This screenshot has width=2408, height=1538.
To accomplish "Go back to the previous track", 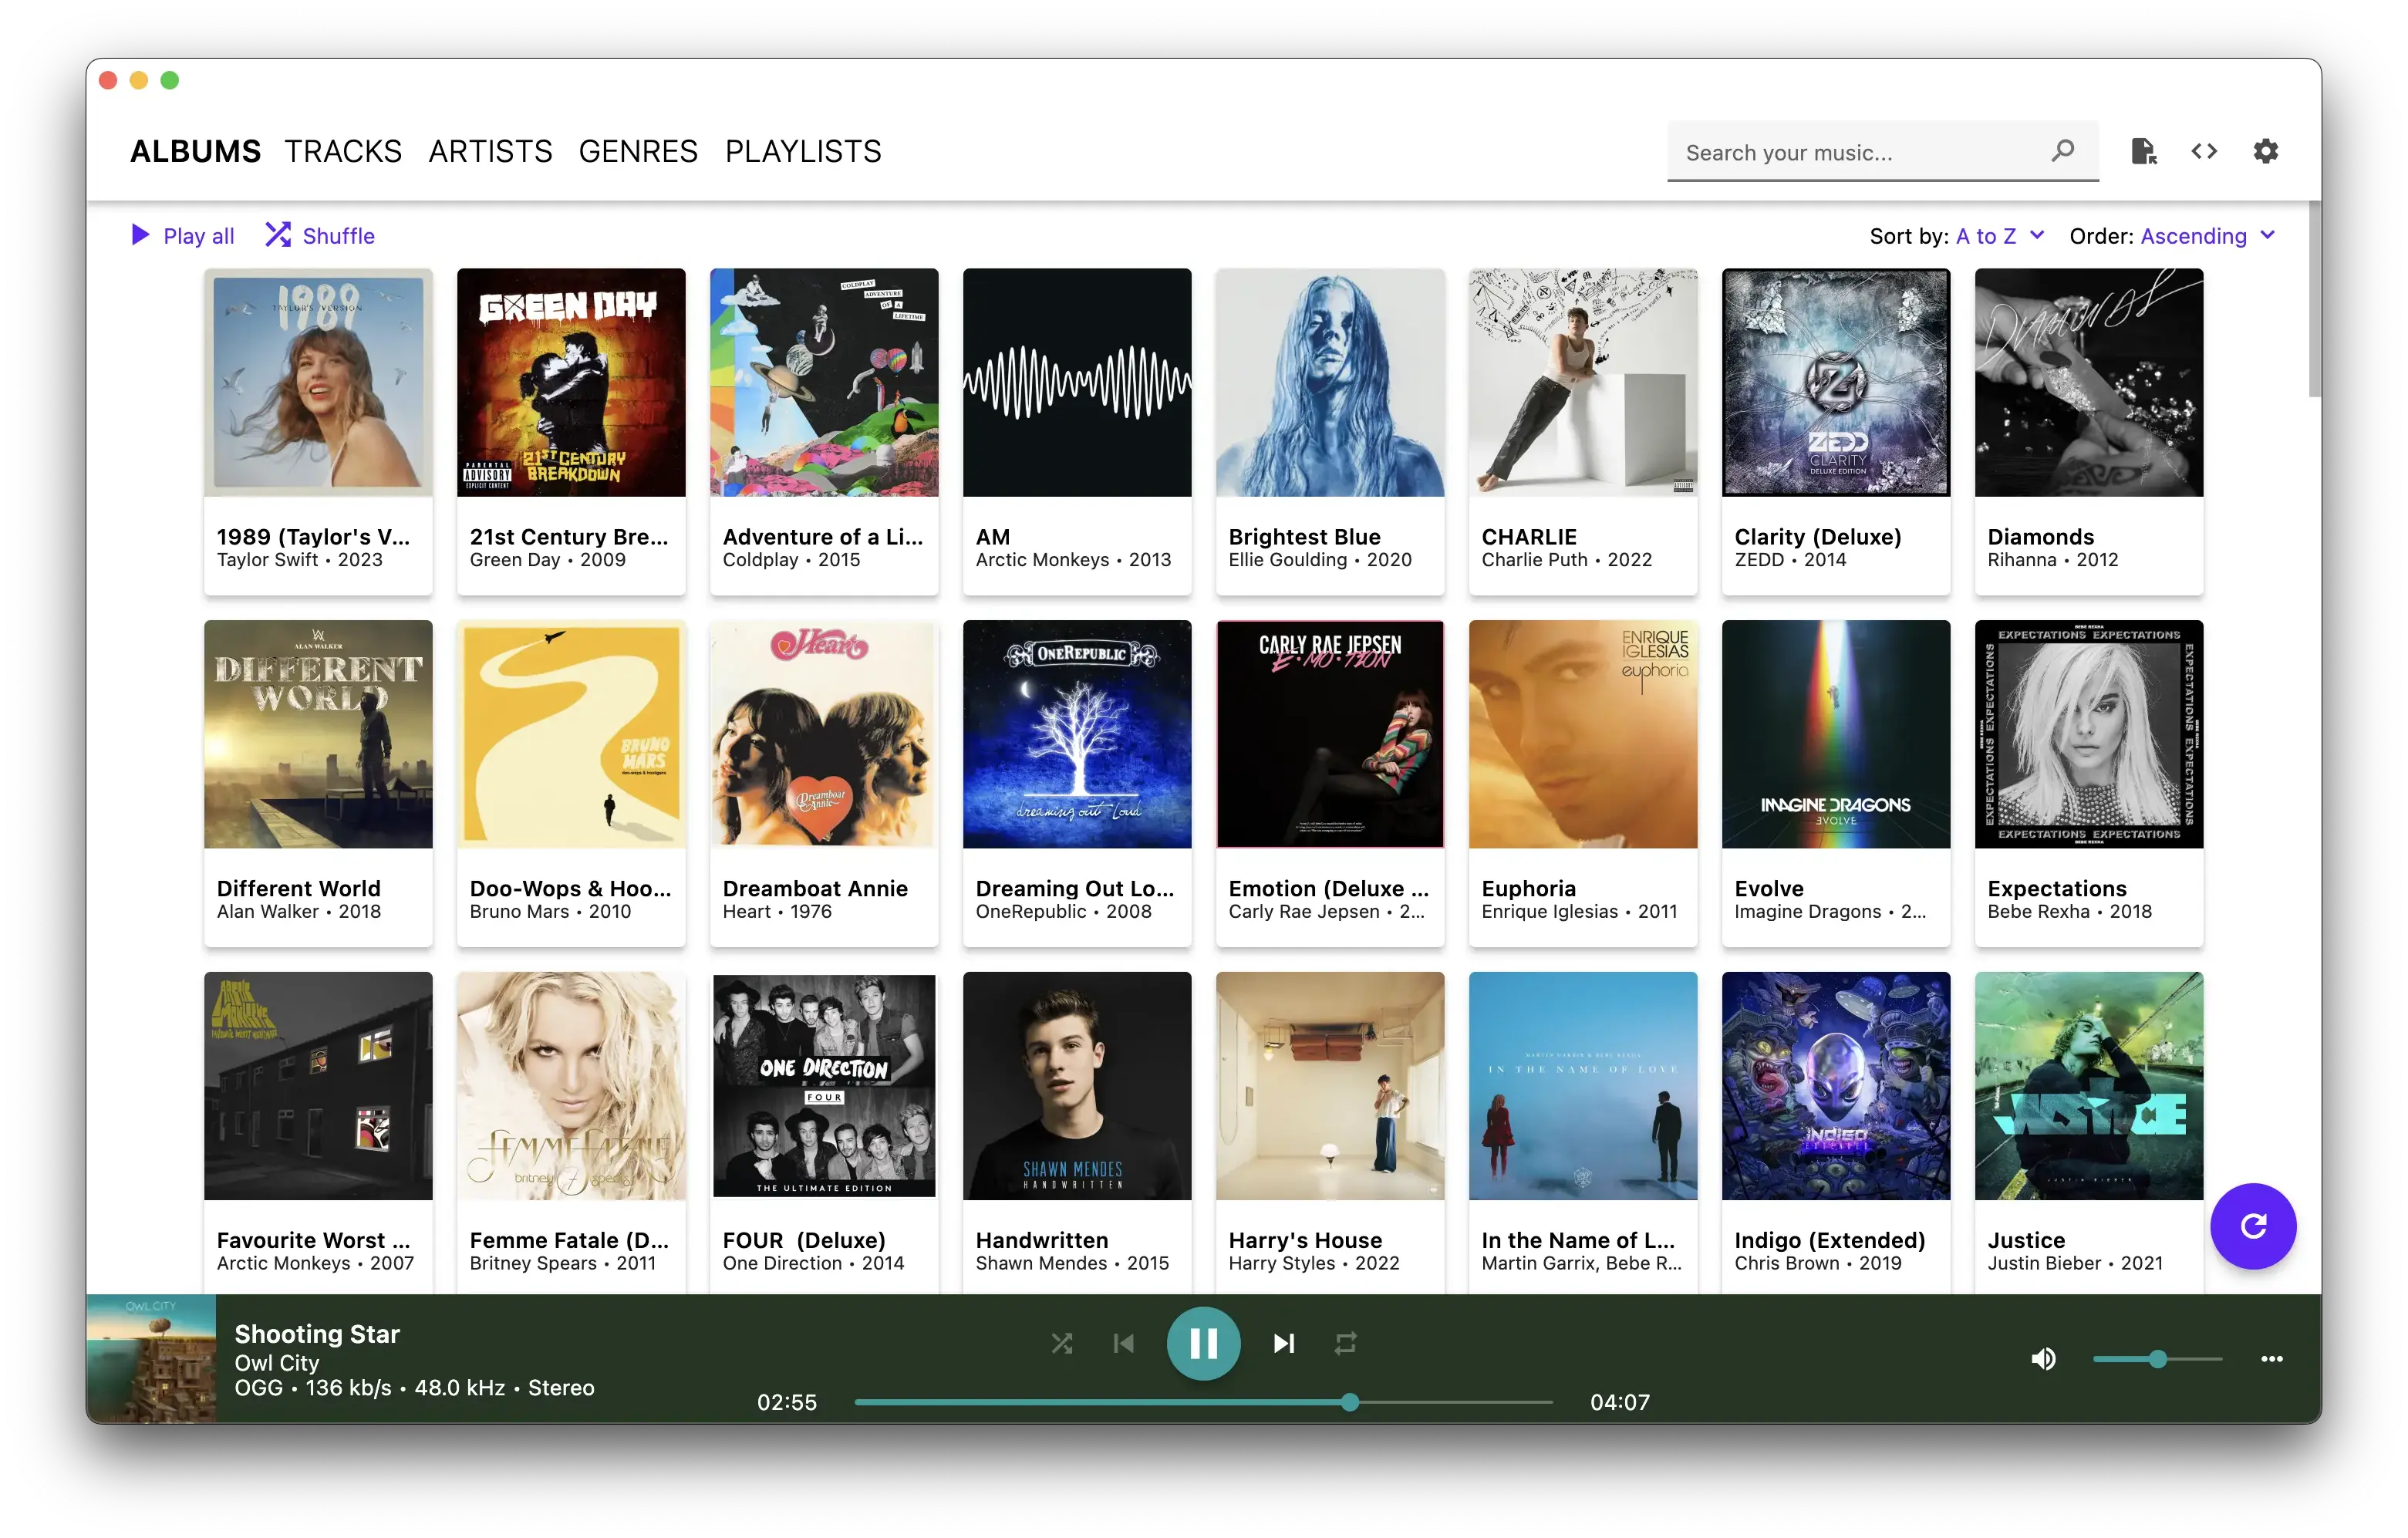I will pos(1123,1343).
